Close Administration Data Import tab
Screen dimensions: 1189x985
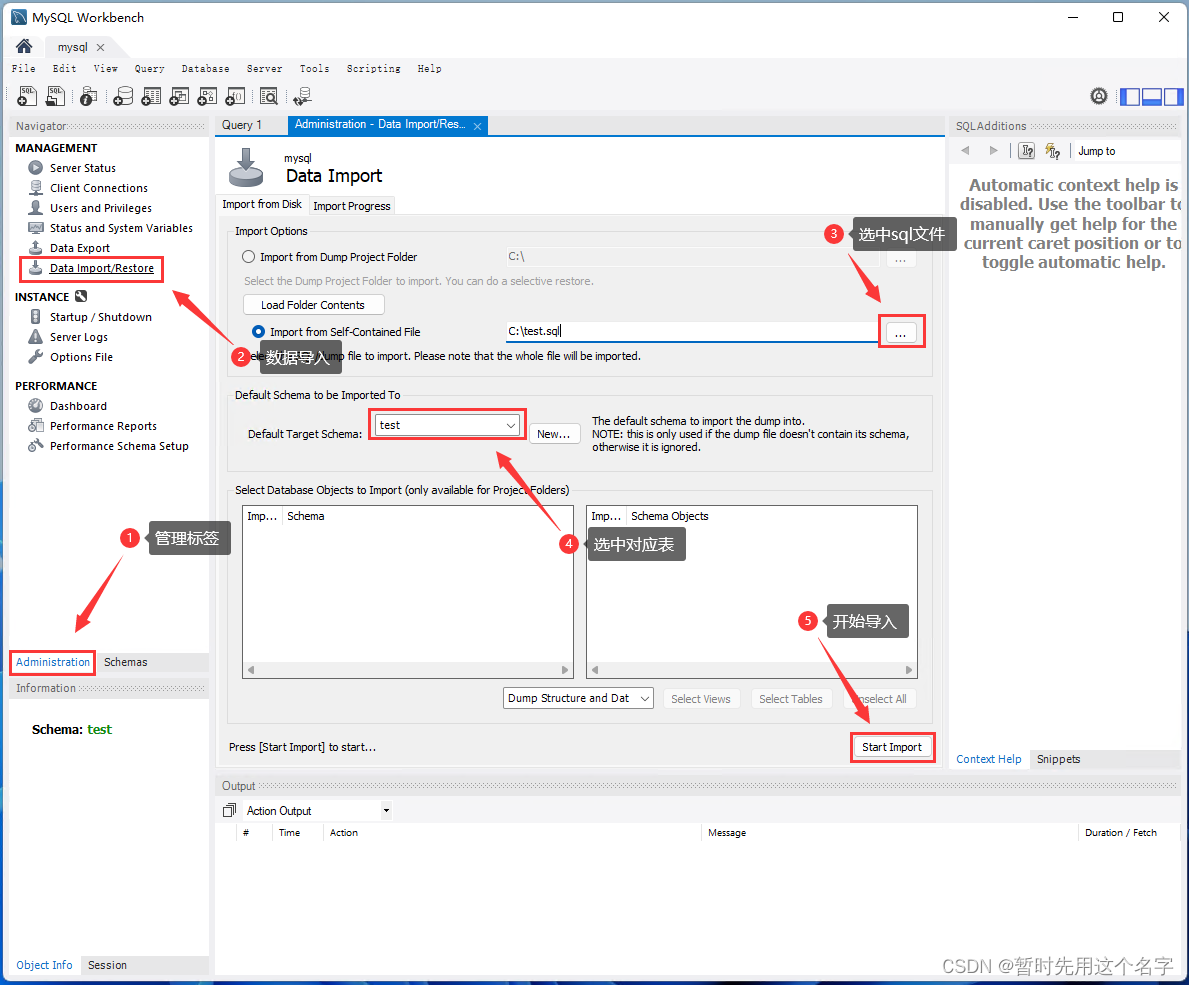pos(478,127)
